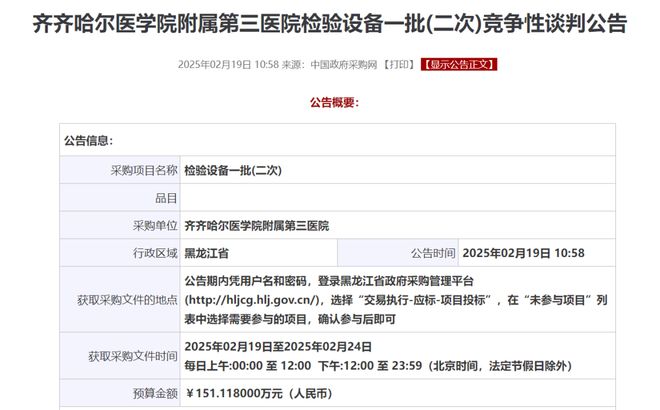Click the value 齐齐哈尔医学院附属第三医院 in the table
This screenshot has height=410, width=660.
pyautogui.click(x=257, y=226)
